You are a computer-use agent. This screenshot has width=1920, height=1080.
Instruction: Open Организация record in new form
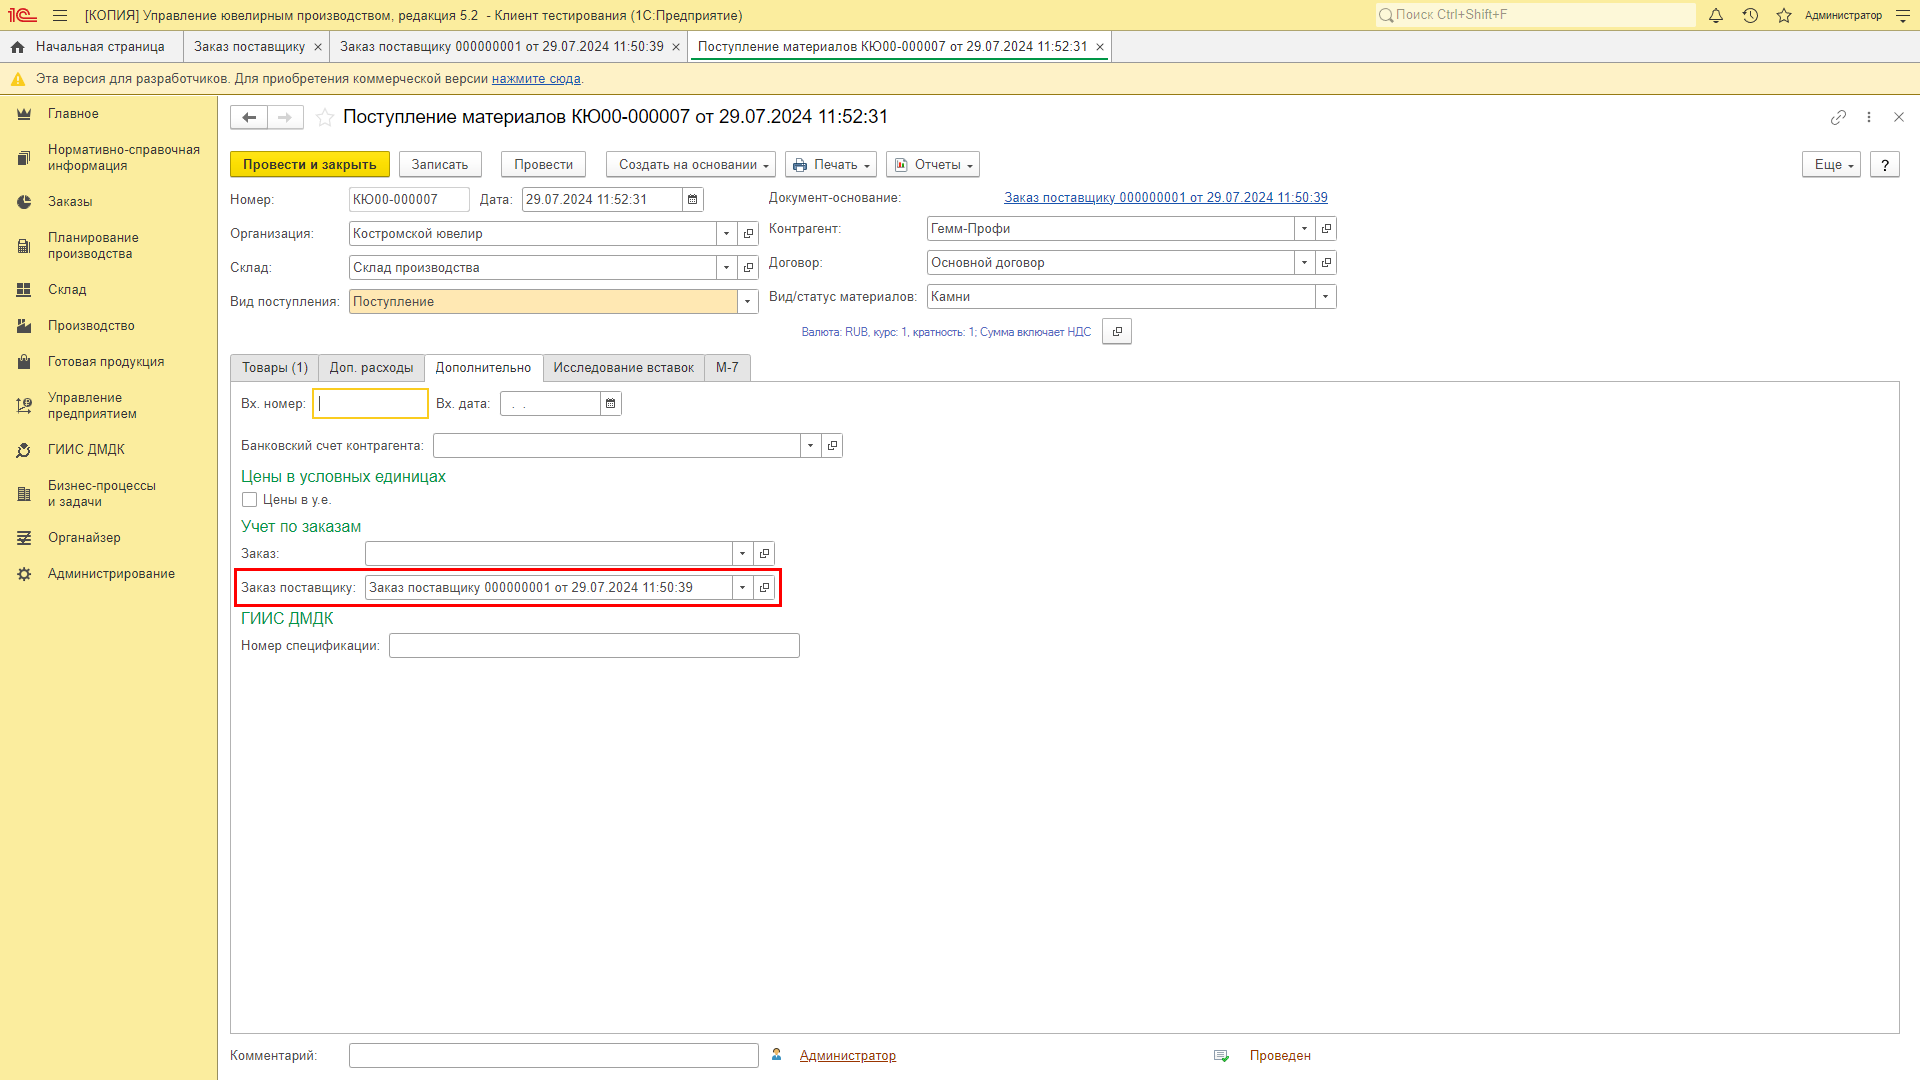pos(748,233)
